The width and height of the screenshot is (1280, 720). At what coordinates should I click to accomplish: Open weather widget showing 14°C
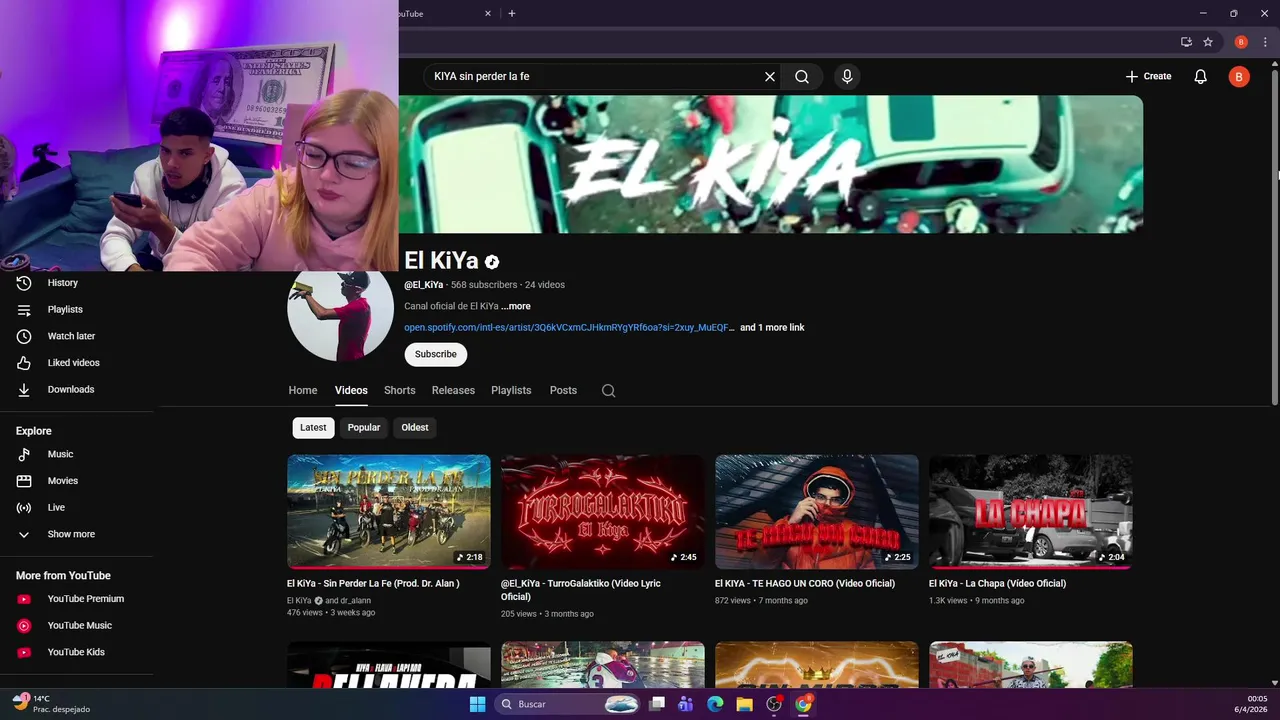52,704
